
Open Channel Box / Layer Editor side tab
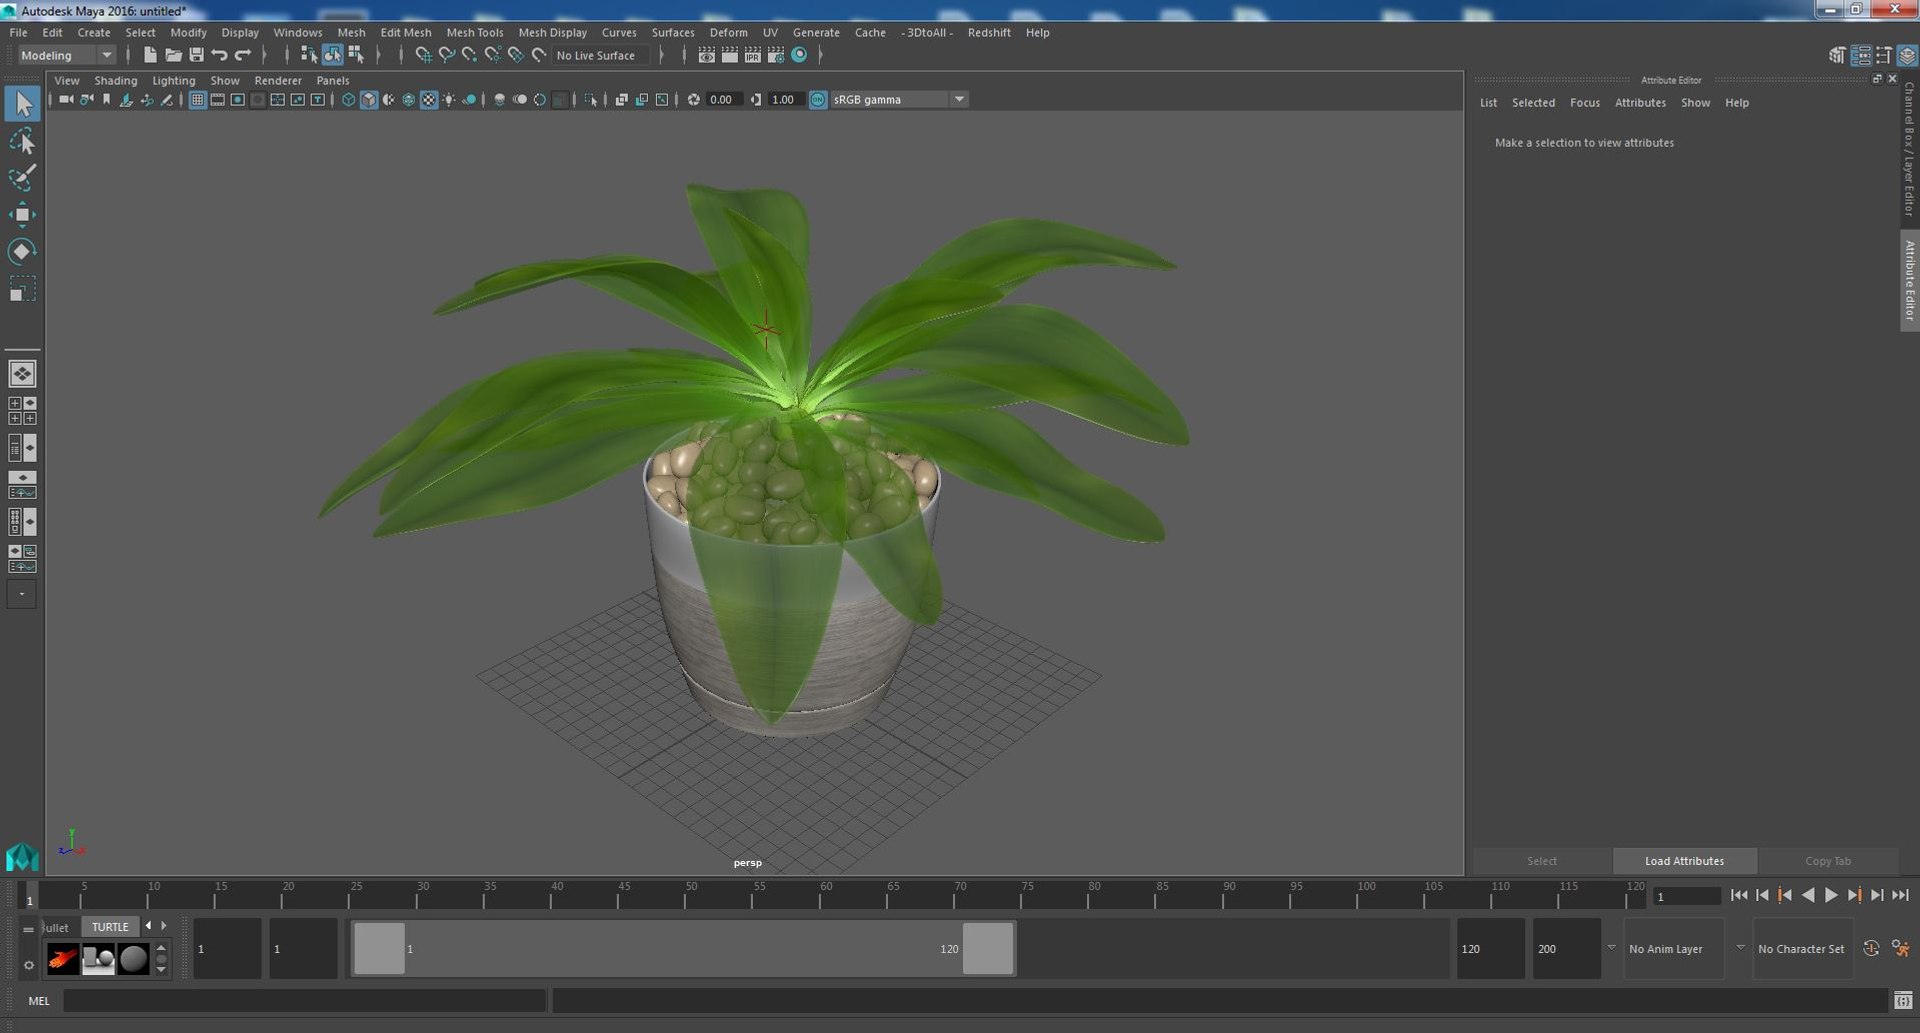tap(1909, 149)
